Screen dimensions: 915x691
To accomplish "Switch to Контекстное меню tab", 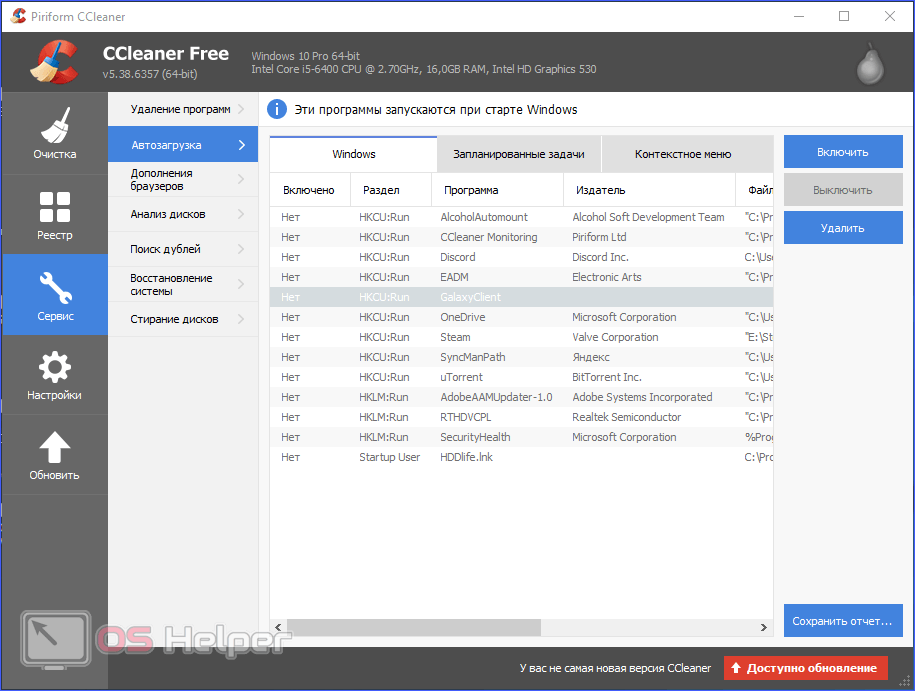I will pyautogui.click(x=683, y=154).
